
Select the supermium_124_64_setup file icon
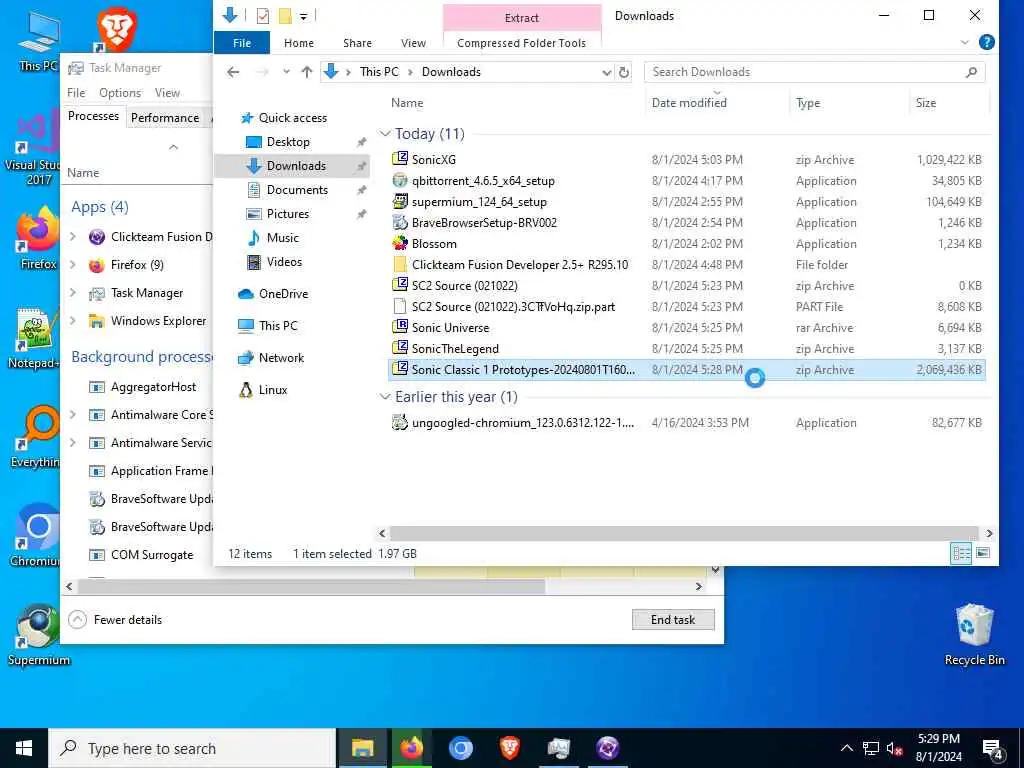pos(400,201)
